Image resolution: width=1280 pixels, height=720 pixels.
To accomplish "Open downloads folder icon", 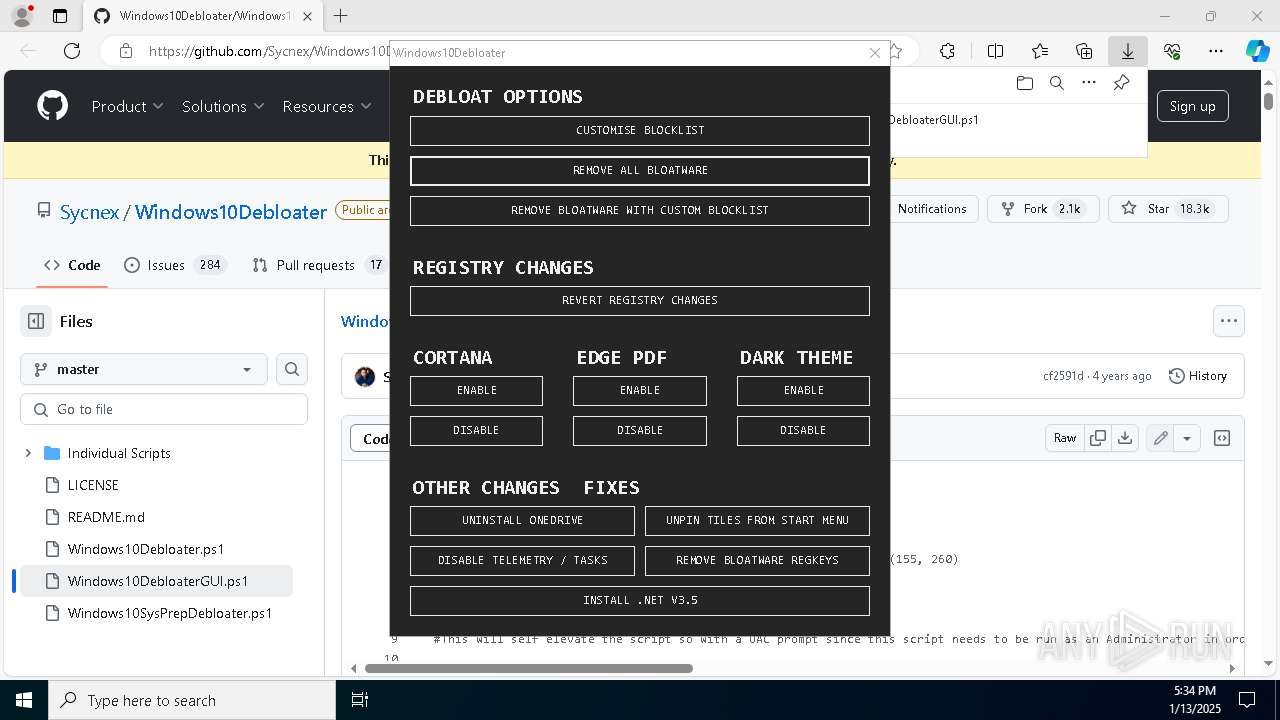I will click(1024, 83).
